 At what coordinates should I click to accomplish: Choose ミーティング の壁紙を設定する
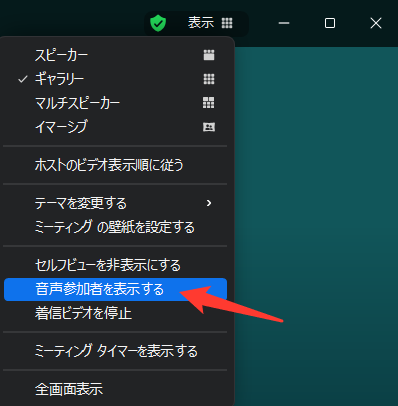click(x=115, y=227)
